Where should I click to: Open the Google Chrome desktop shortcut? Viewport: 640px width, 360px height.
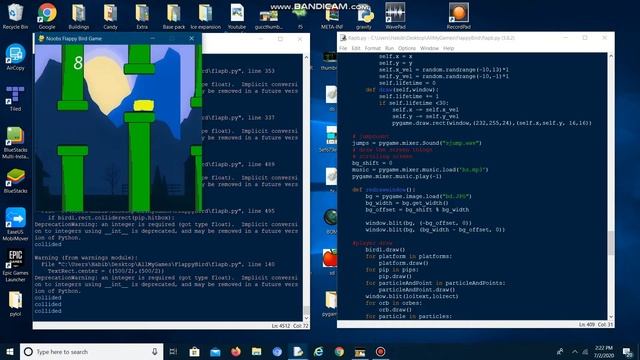tap(47, 16)
